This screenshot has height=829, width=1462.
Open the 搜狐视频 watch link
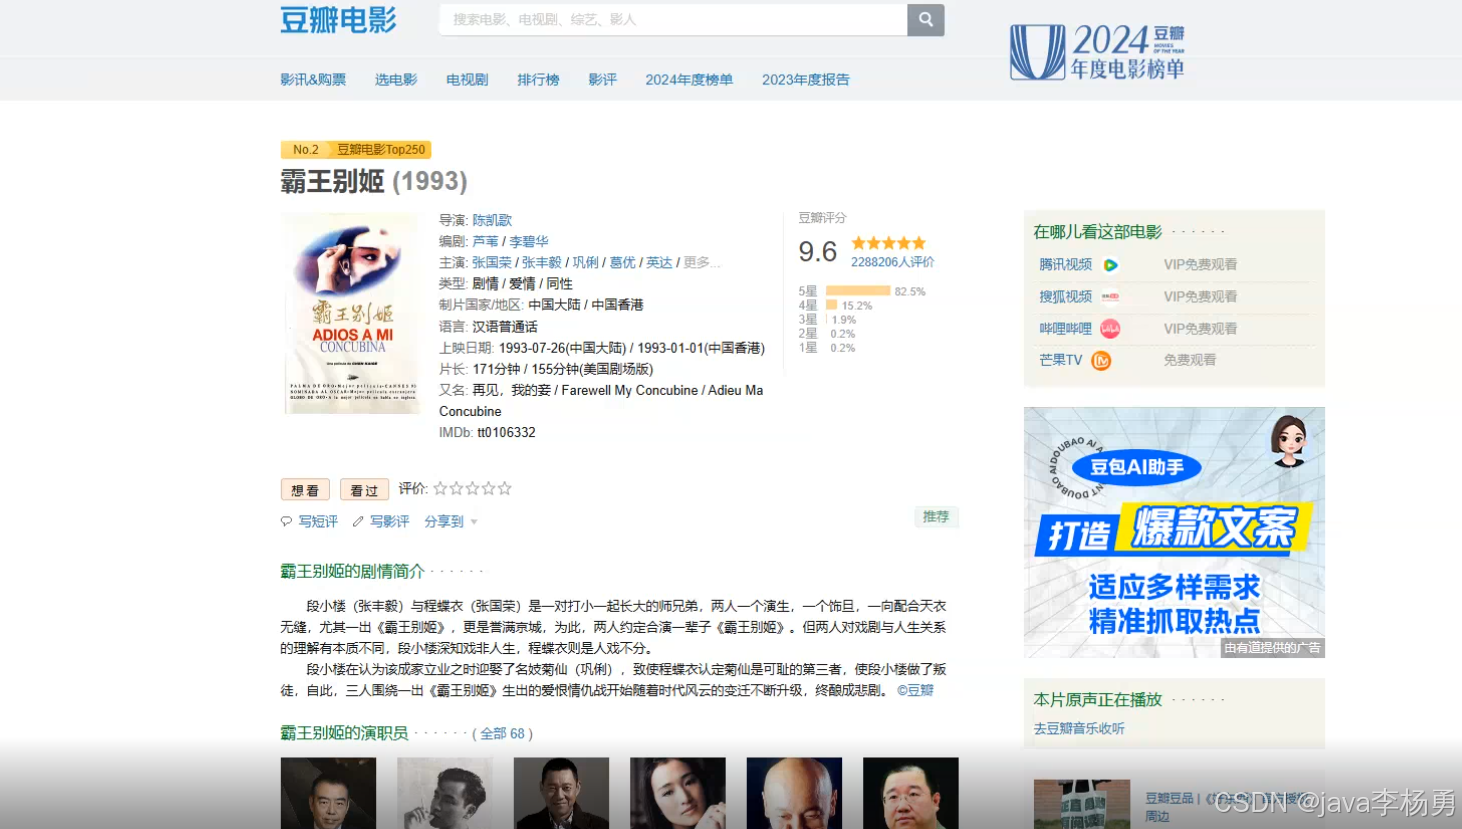coord(1066,297)
